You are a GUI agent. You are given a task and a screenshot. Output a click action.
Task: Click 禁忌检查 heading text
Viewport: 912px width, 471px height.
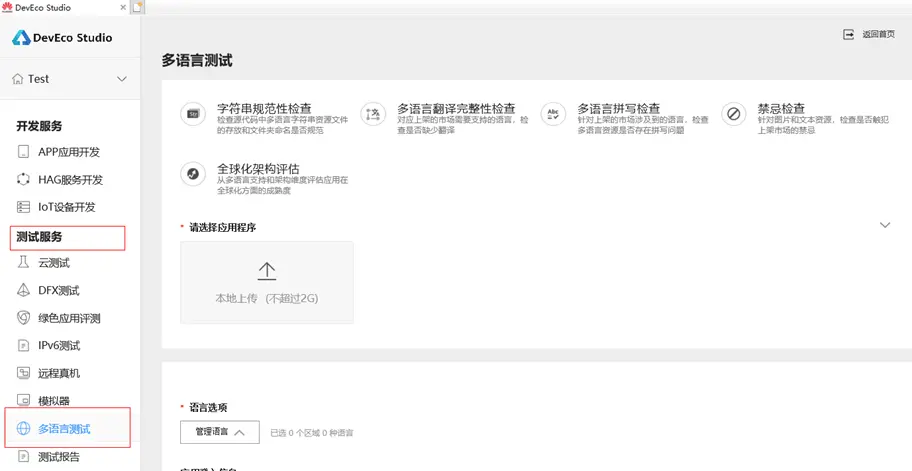[781, 109]
